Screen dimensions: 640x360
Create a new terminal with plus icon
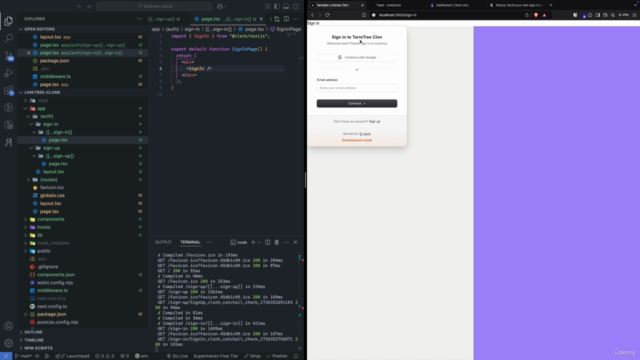[x=253, y=242]
